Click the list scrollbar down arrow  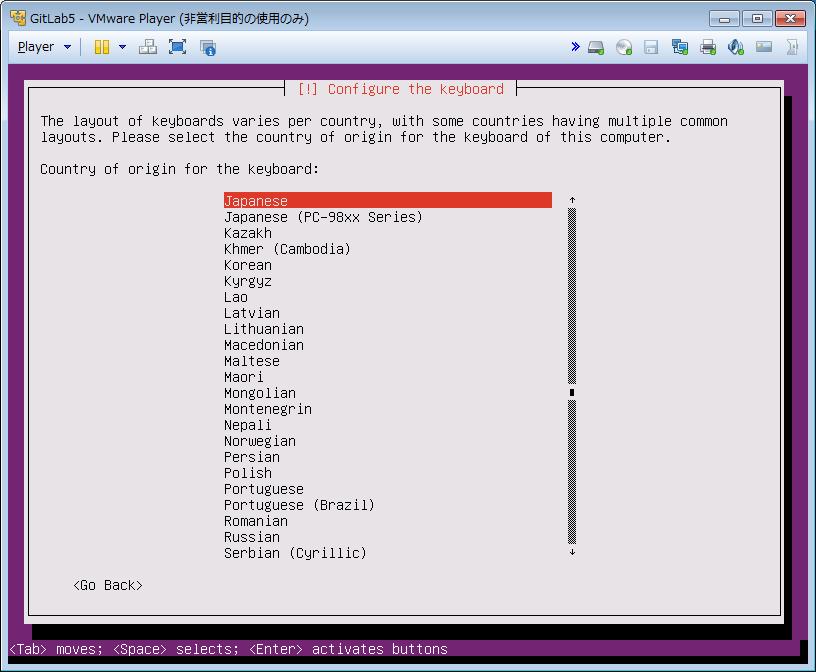pos(572,552)
